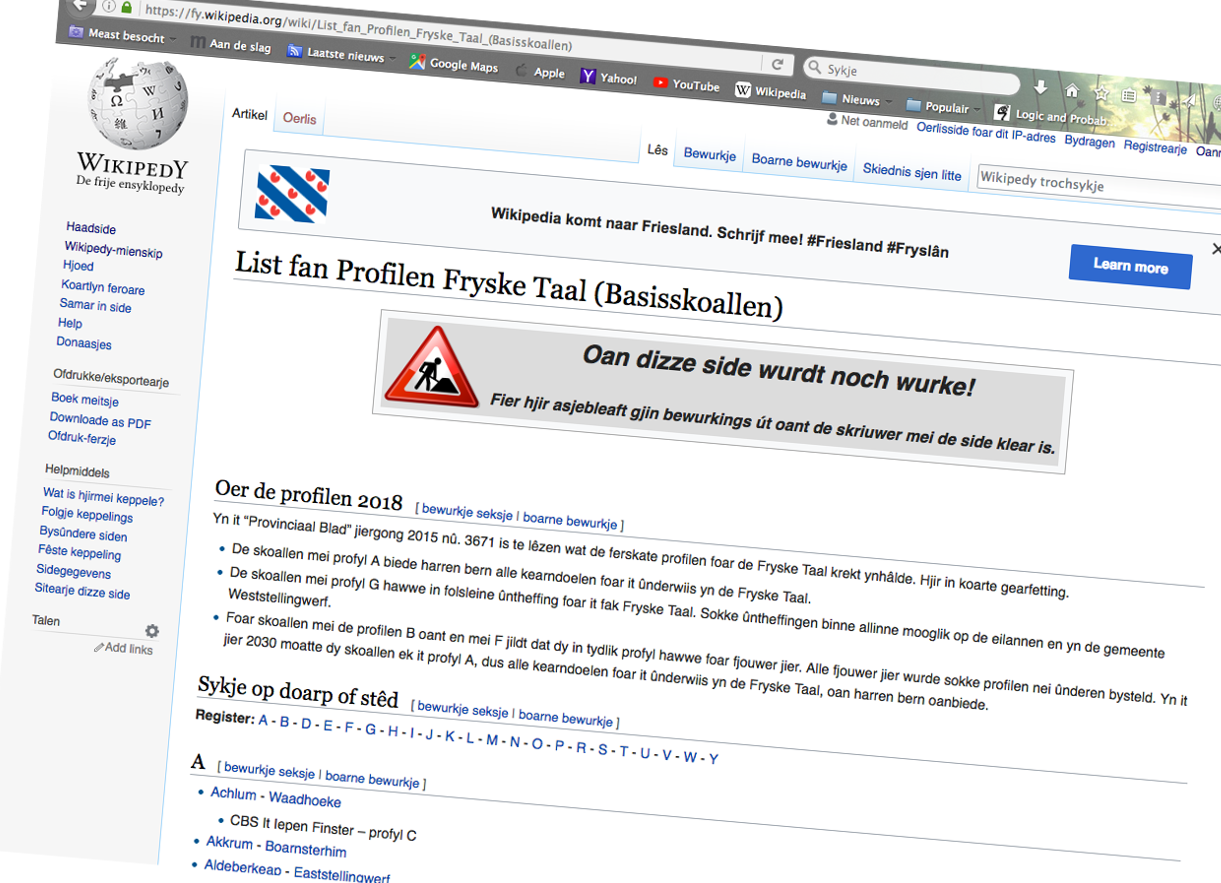Open Koartlyn feroare sidebar link
The width and height of the screenshot is (1221, 883).
click(x=103, y=287)
